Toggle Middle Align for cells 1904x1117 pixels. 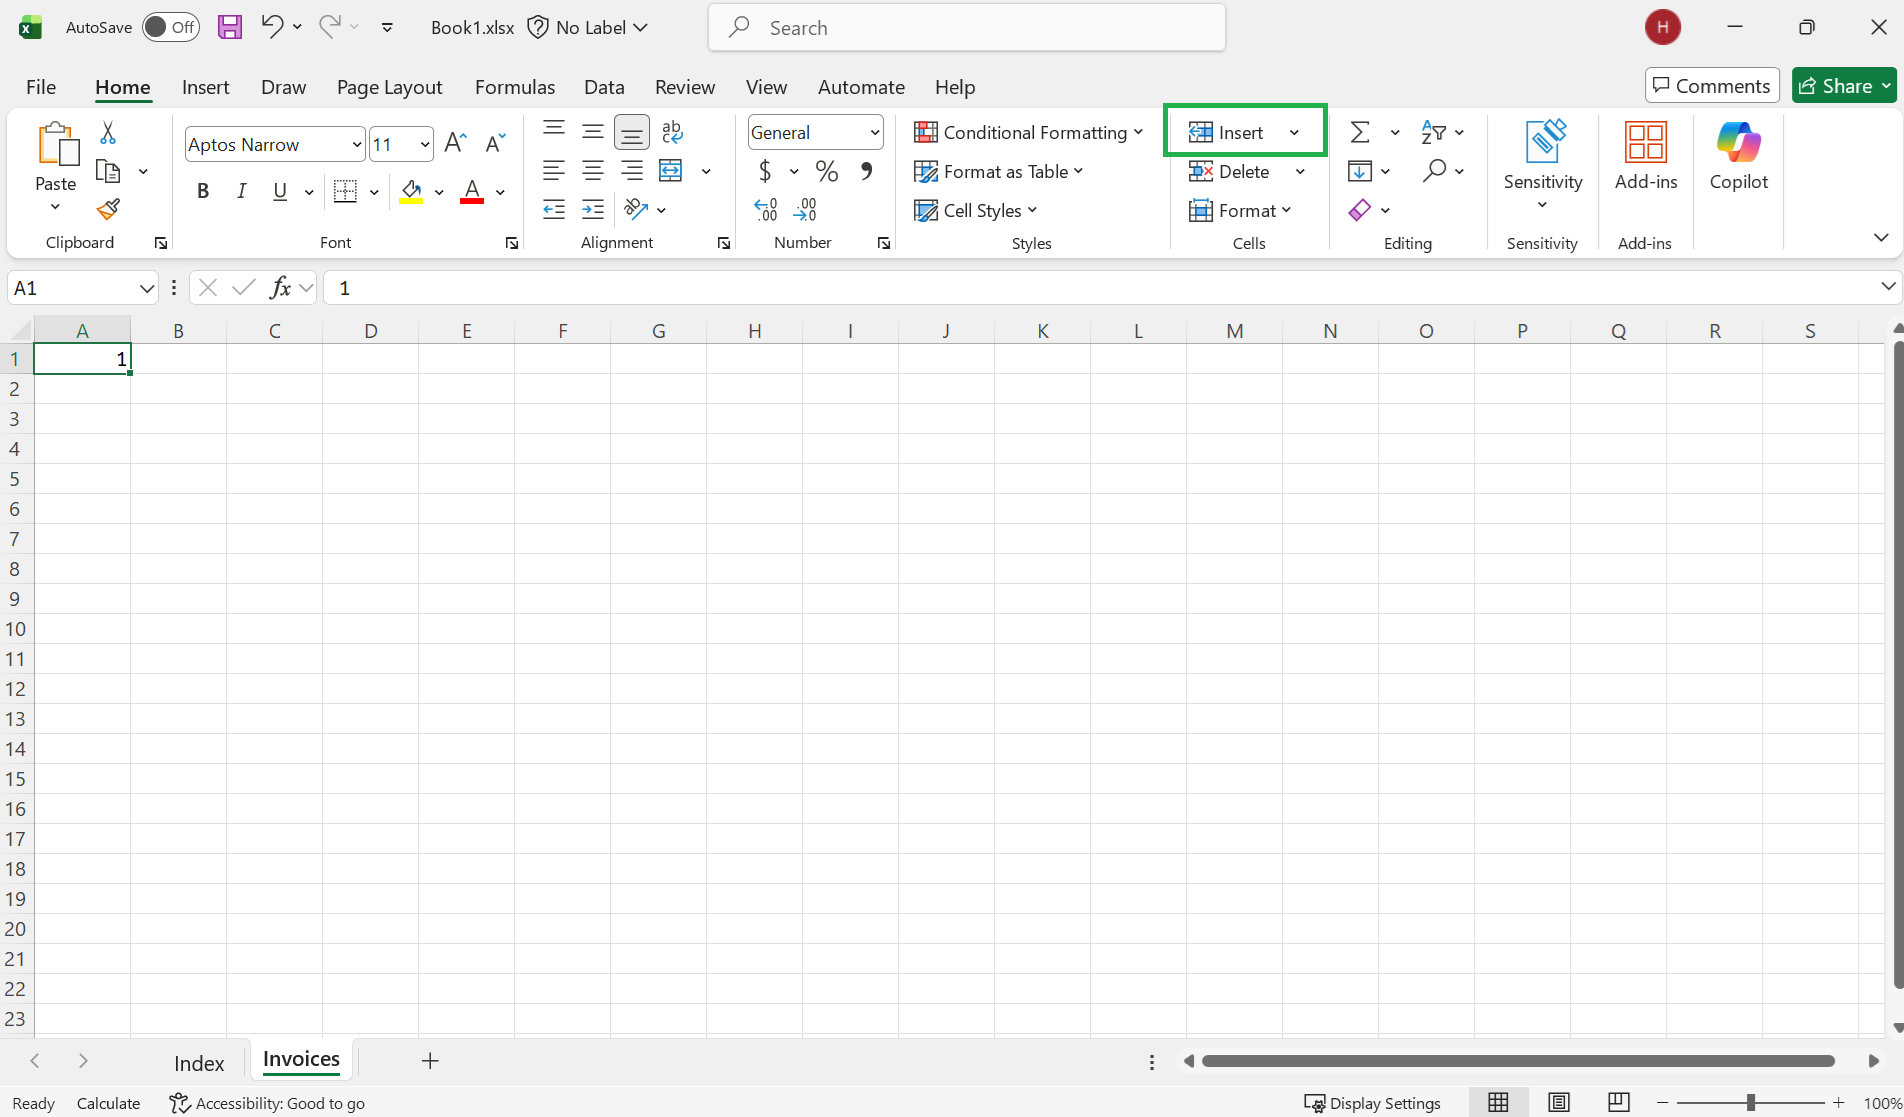[x=593, y=132]
